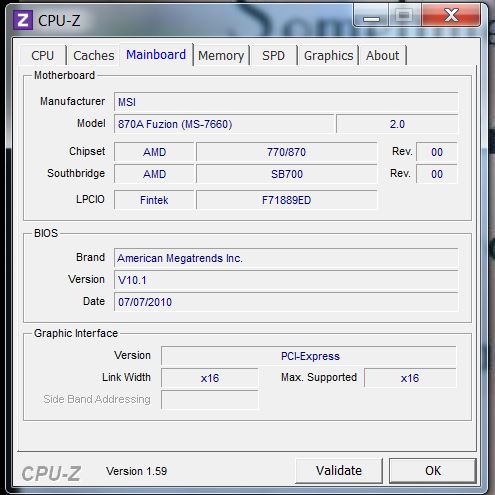Click the BIOS group heading
495x495 pixels.
click(x=46, y=233)
